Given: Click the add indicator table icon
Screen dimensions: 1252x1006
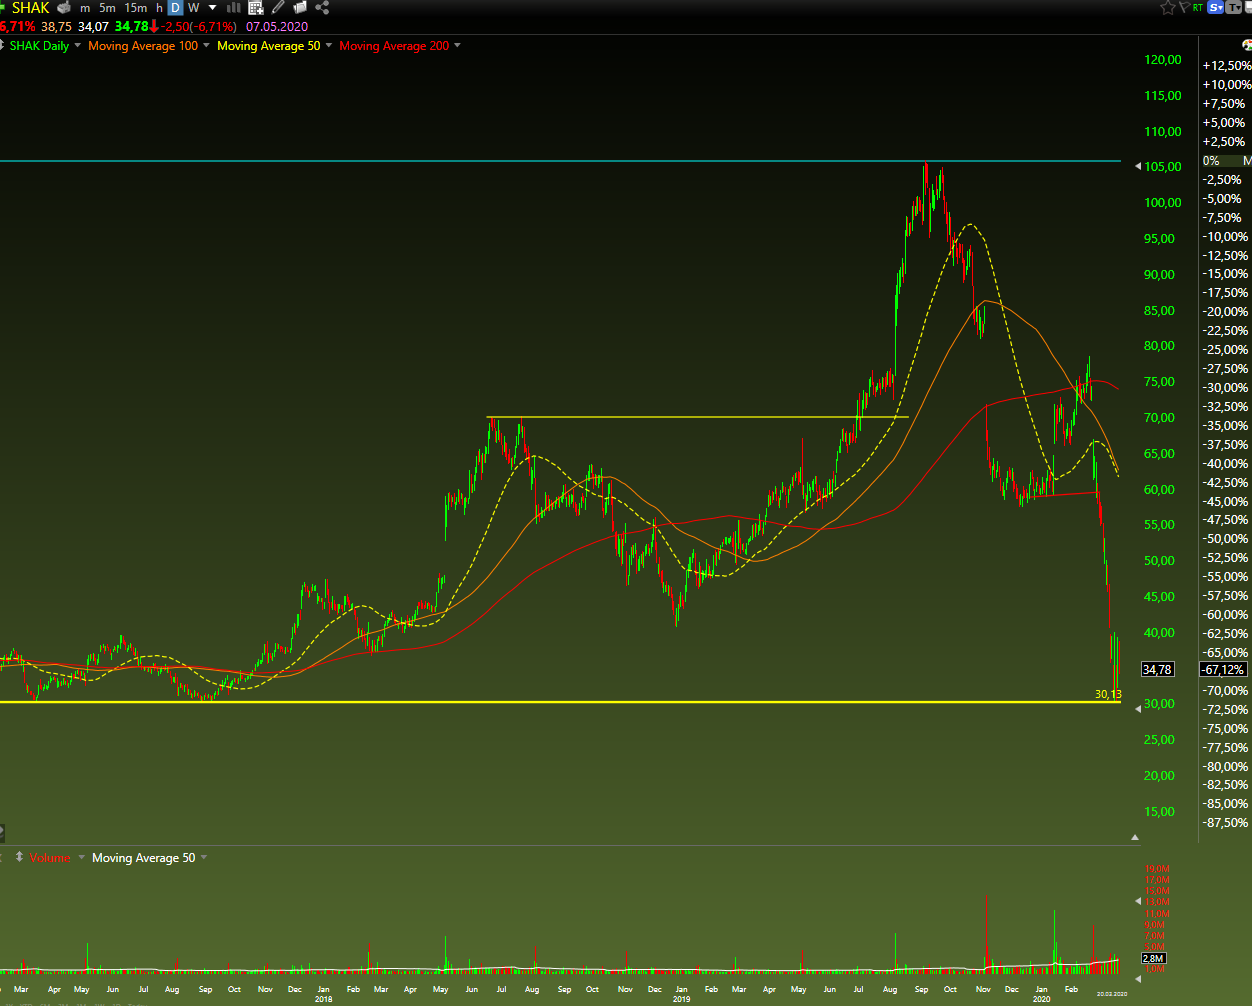Looking at the screenshot, I should pyautogui.click(x=256, y=8).
